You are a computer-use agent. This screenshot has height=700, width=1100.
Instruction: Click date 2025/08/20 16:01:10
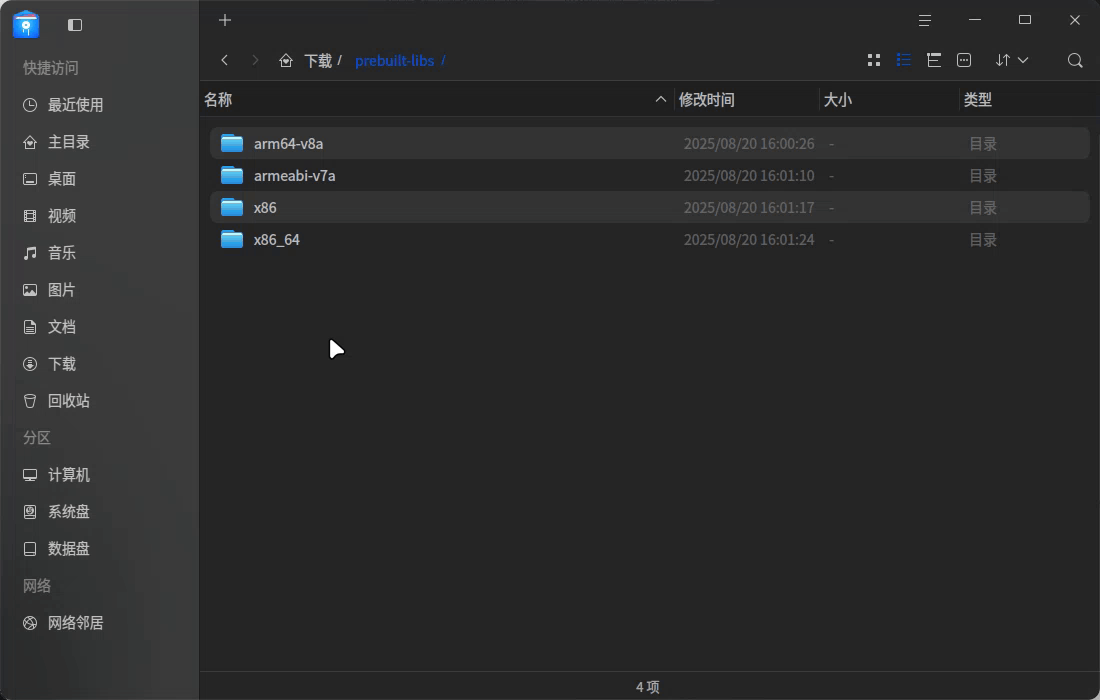[x=749, y=176]
